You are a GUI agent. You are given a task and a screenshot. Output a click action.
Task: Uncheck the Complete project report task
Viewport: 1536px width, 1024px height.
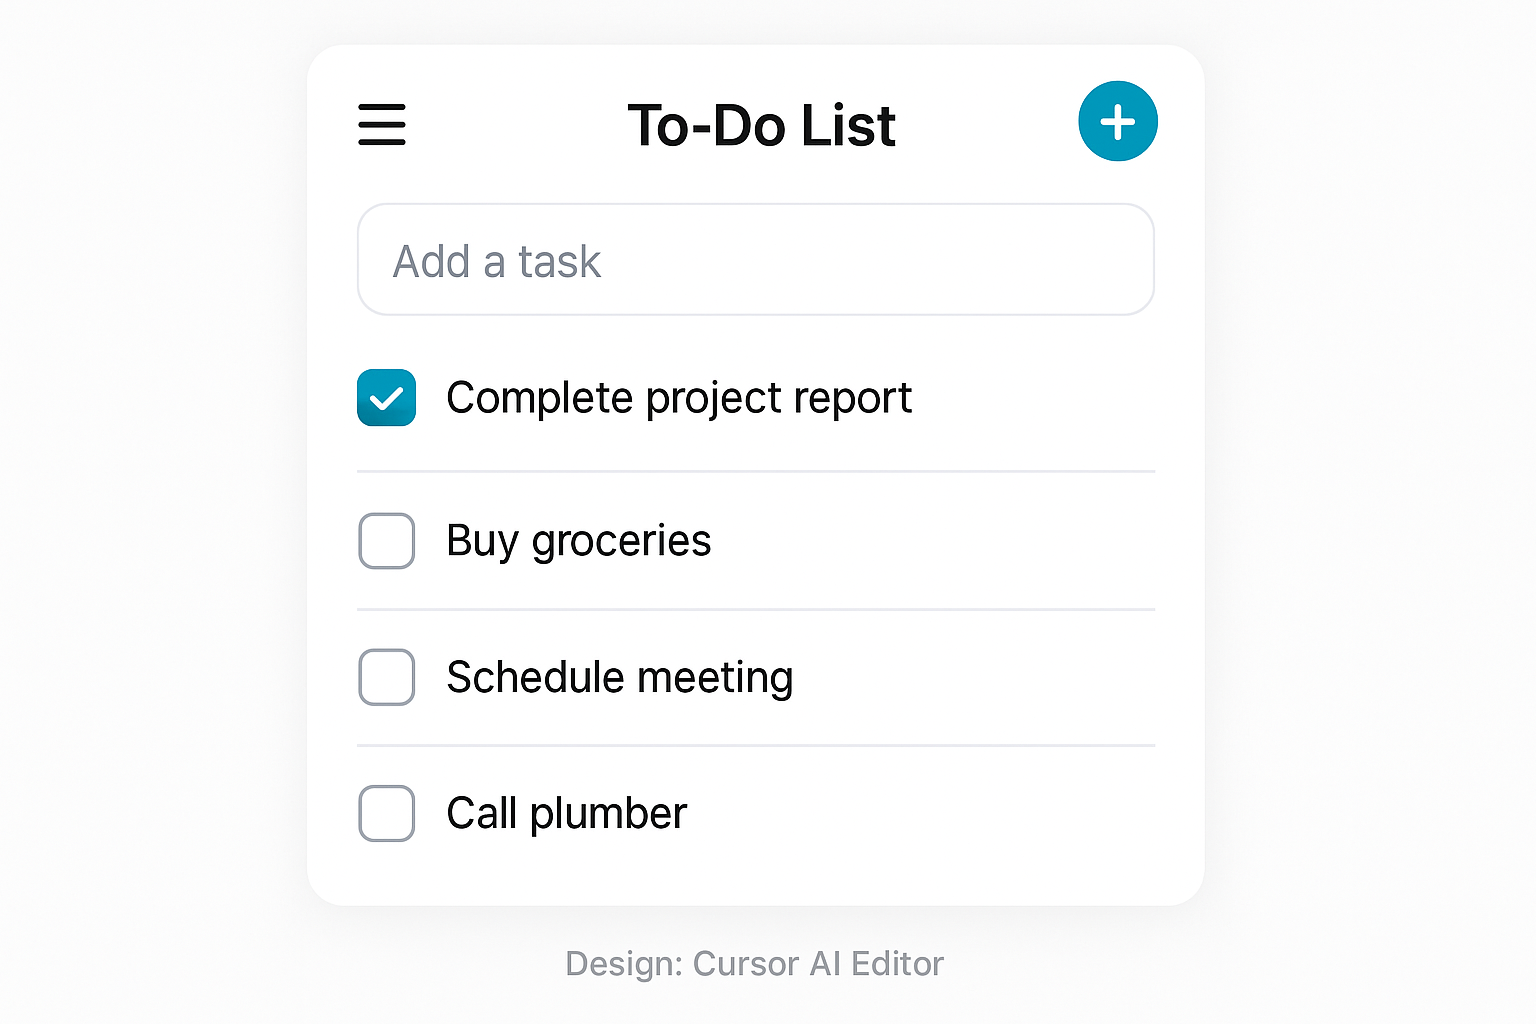tap(386, 398)
